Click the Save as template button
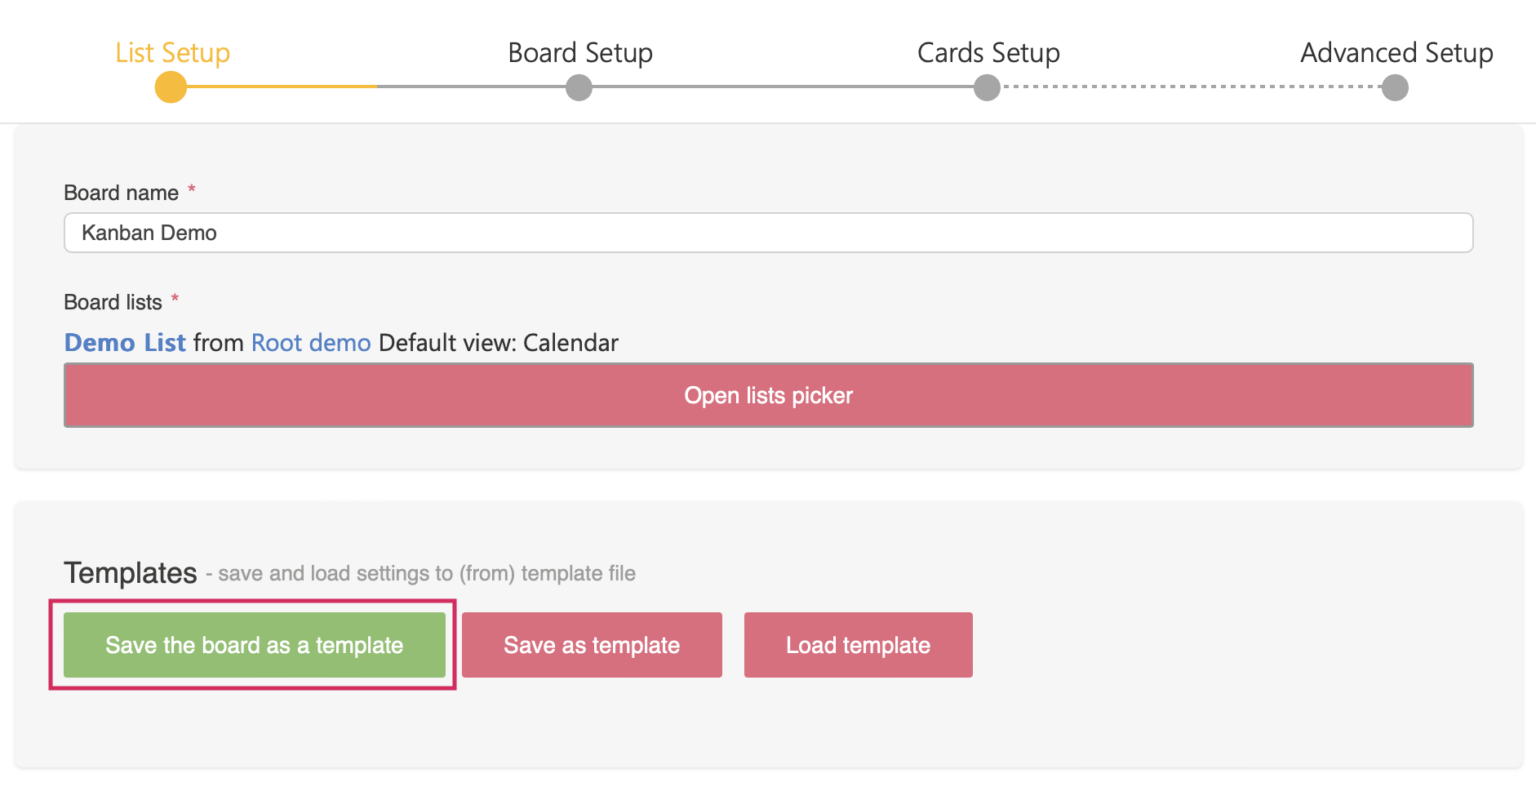 click(591, 645)
